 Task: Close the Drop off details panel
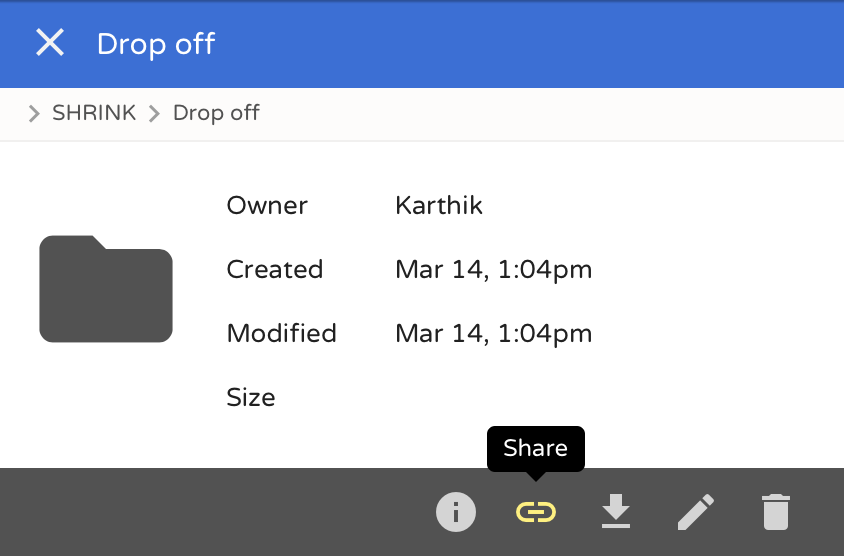tap(49, 43)
